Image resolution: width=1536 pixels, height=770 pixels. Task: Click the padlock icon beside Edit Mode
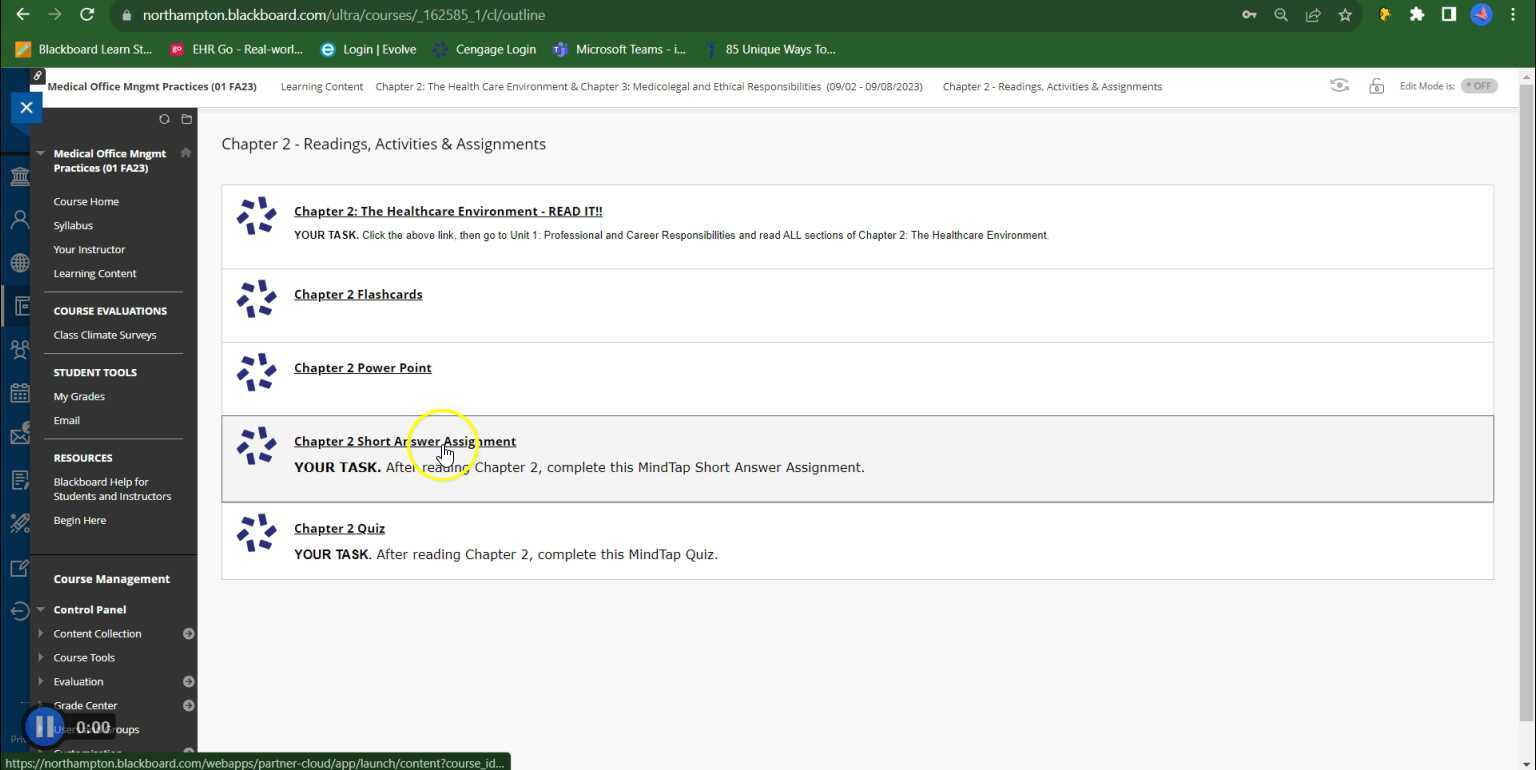point(1376,86)
